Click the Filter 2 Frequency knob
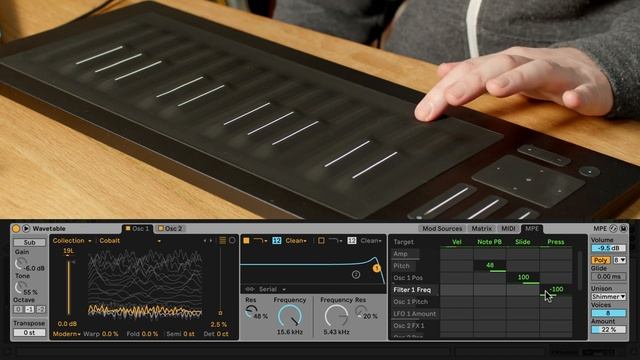Screen dimensions: 640x360 click(337, 316)
